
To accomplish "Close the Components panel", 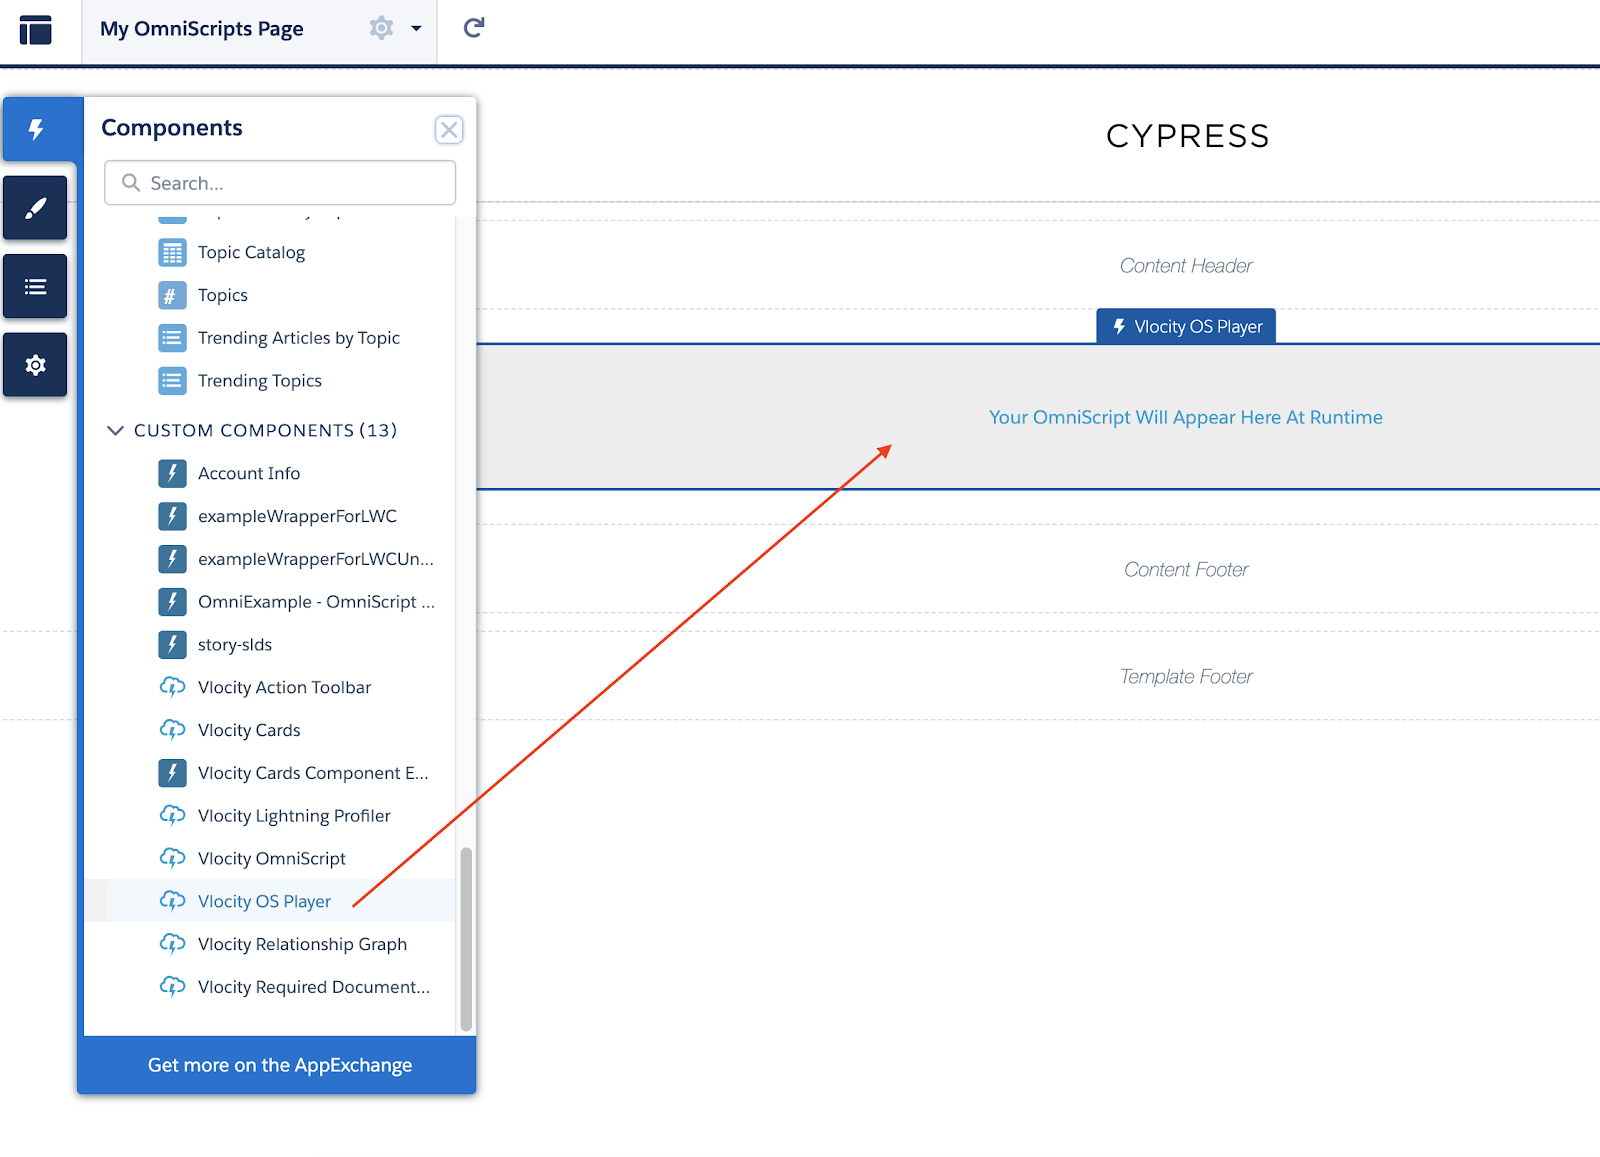I will click(449, 129).
